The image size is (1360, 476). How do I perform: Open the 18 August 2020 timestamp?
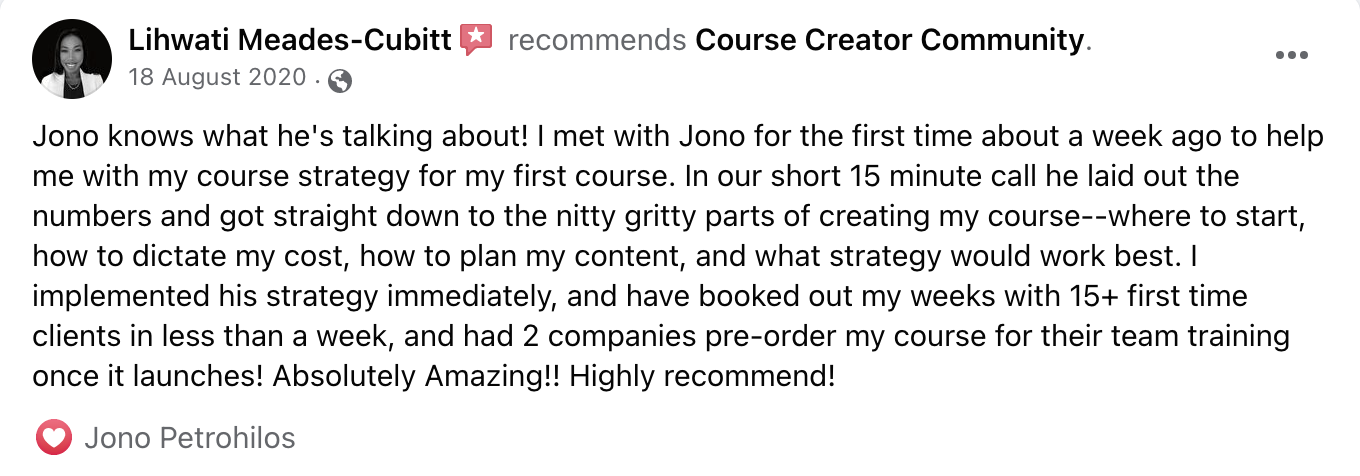click(217, 79)
